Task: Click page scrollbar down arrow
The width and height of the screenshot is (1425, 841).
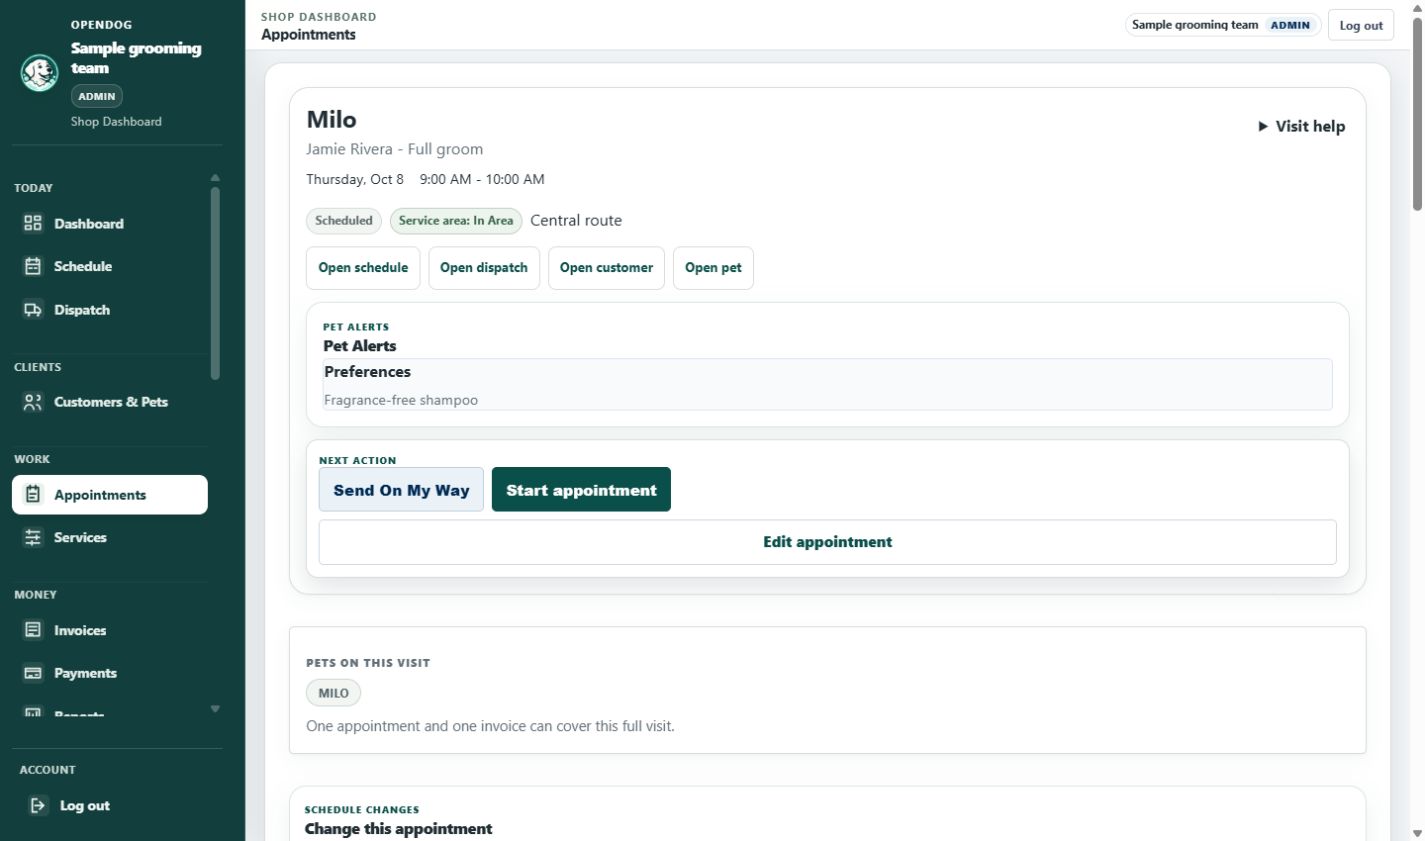Action: (1417, 833)
